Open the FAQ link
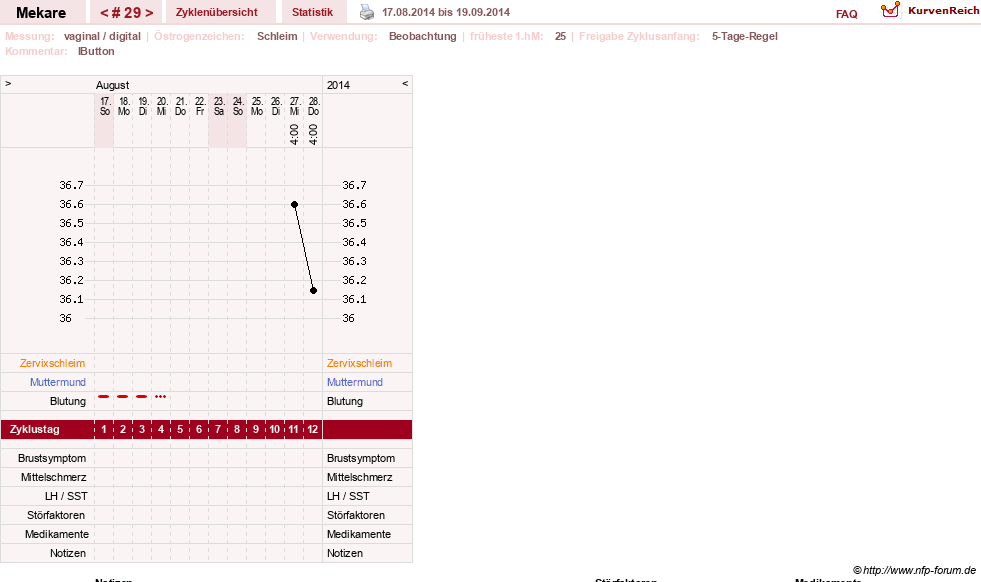This screenshot has width=981, height=582. [846, 14]
